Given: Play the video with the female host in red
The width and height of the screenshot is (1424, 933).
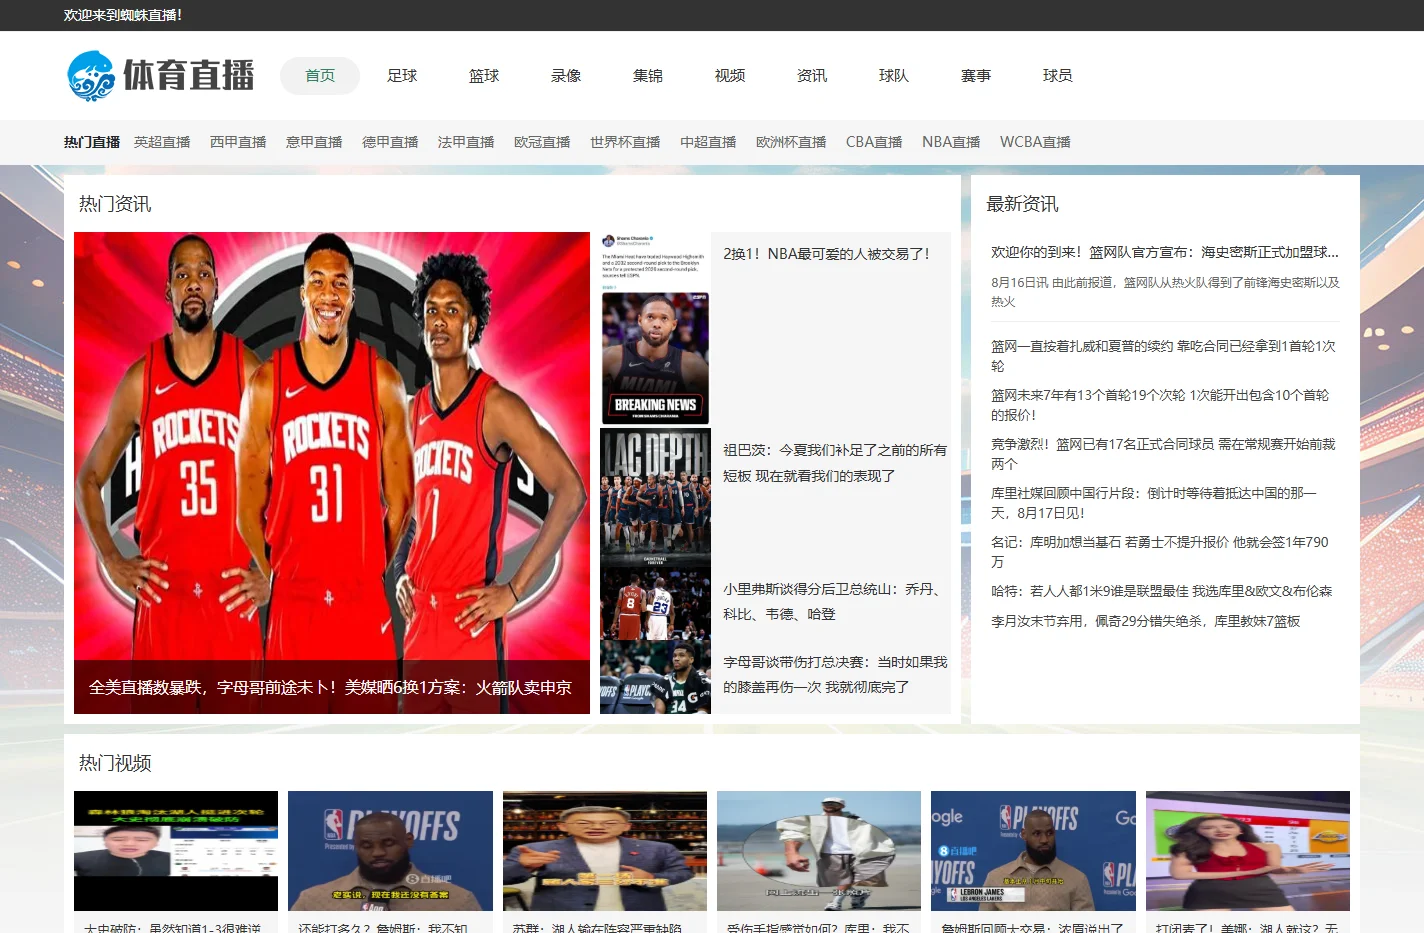Looking at the screenshot, I should click(x=1248, y=851).
